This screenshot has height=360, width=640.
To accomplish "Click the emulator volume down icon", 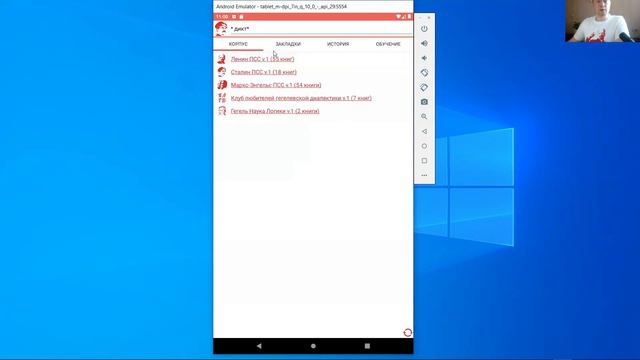I will [424, 58].
